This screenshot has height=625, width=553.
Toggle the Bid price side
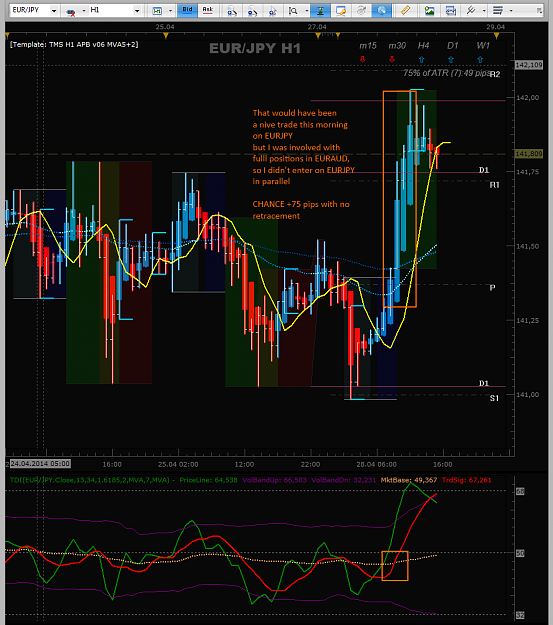pyautogui.click(x=187, y=10)
